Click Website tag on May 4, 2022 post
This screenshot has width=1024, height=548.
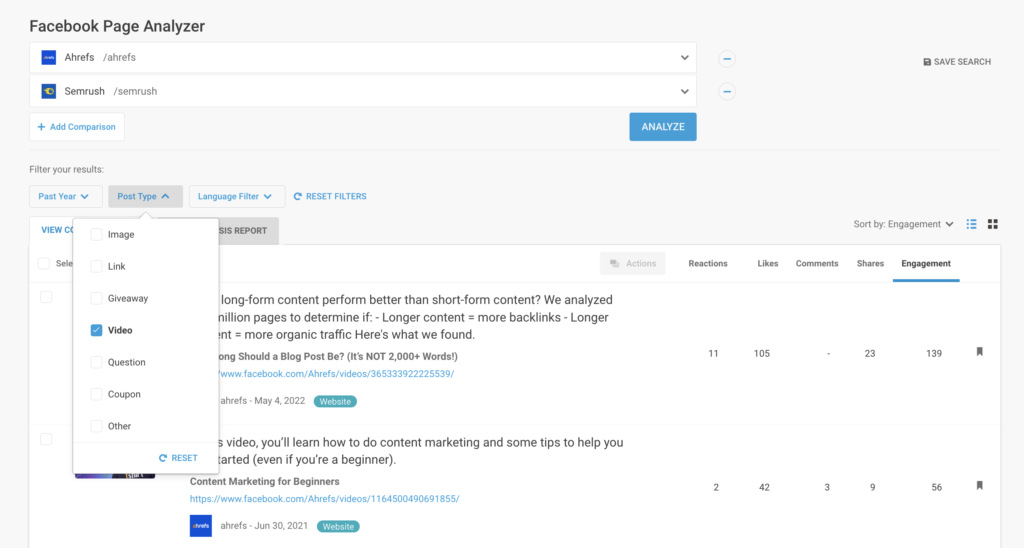pos(335,402)
